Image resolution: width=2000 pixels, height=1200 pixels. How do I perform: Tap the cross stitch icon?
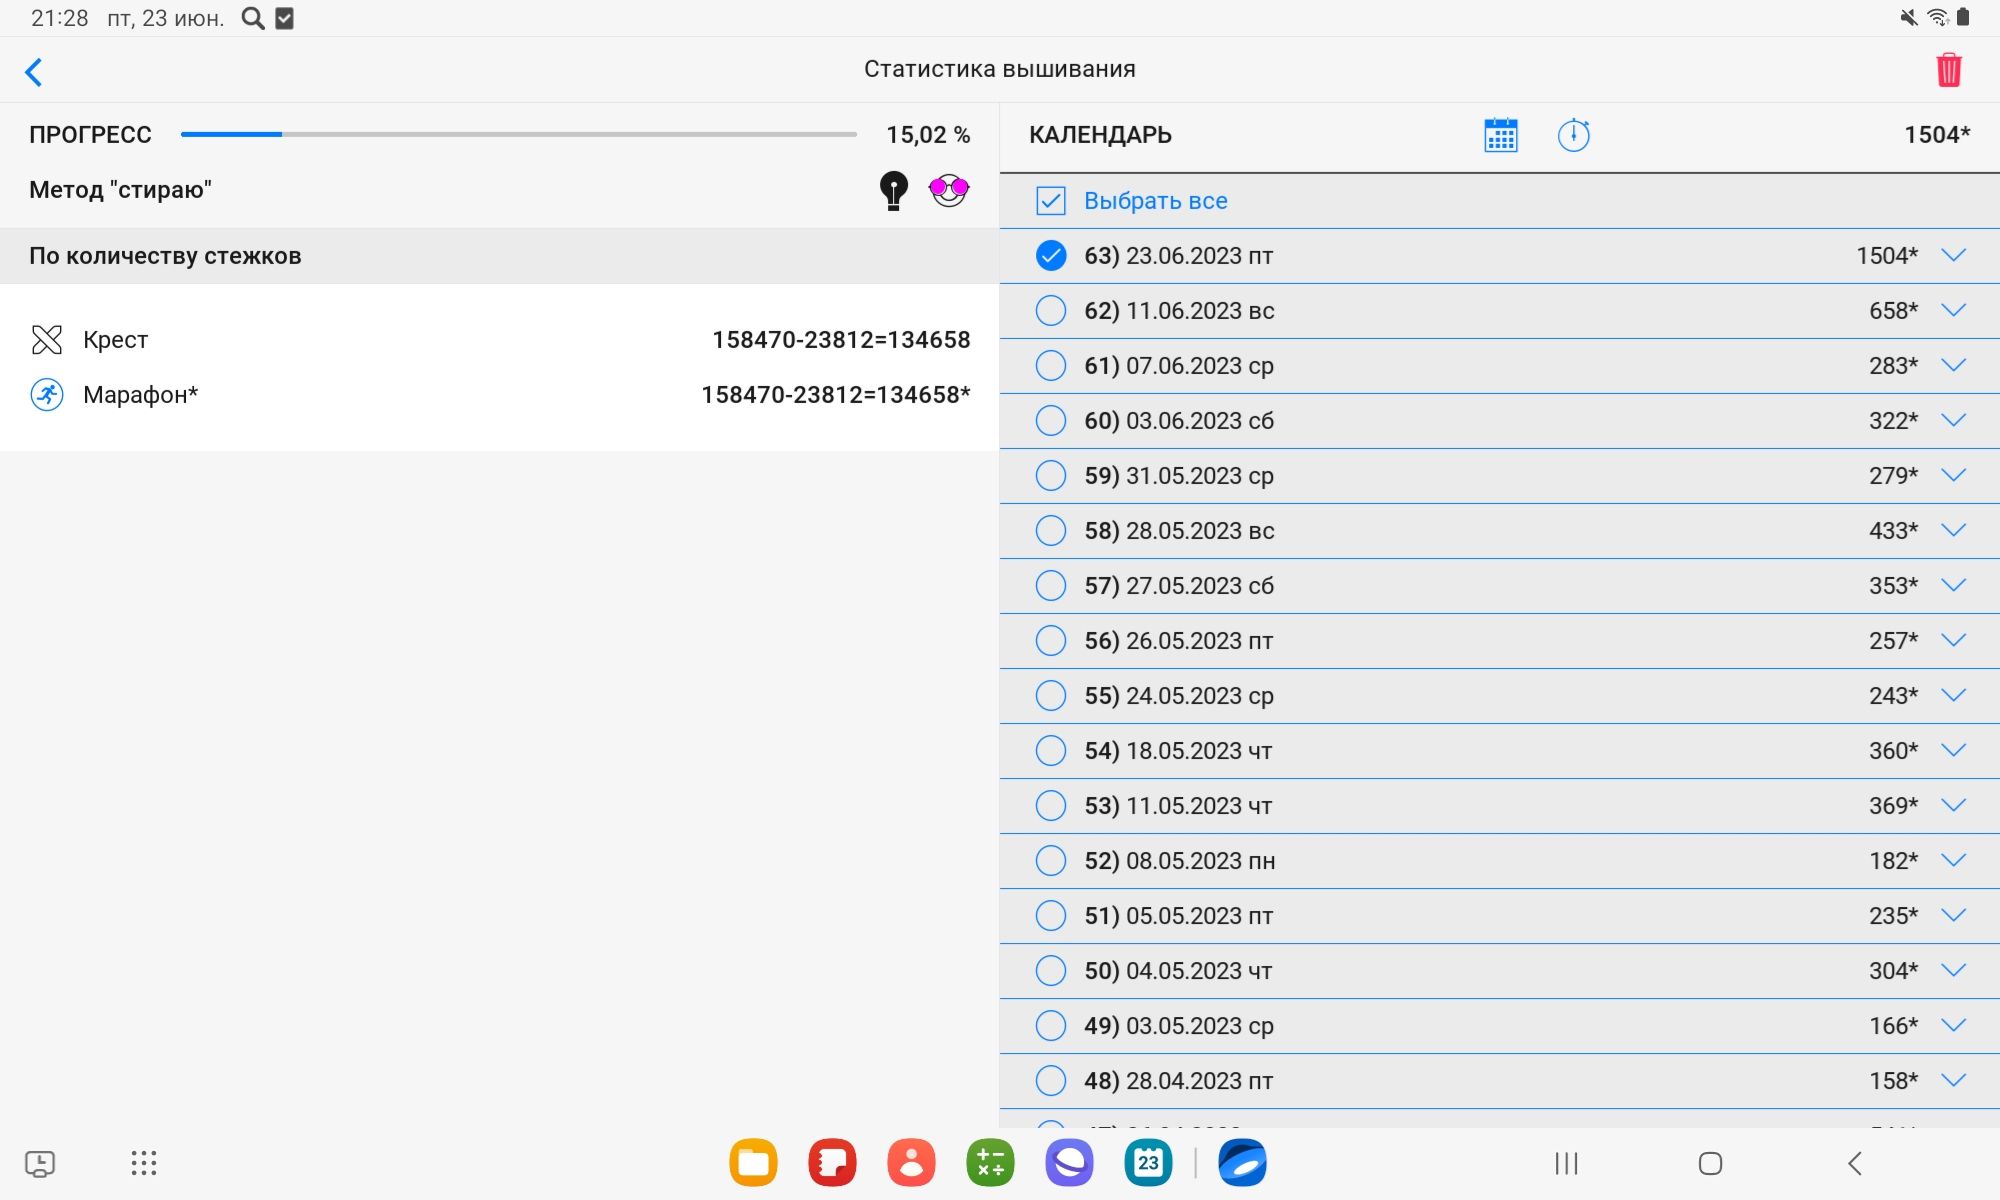[x=47, y=340]
